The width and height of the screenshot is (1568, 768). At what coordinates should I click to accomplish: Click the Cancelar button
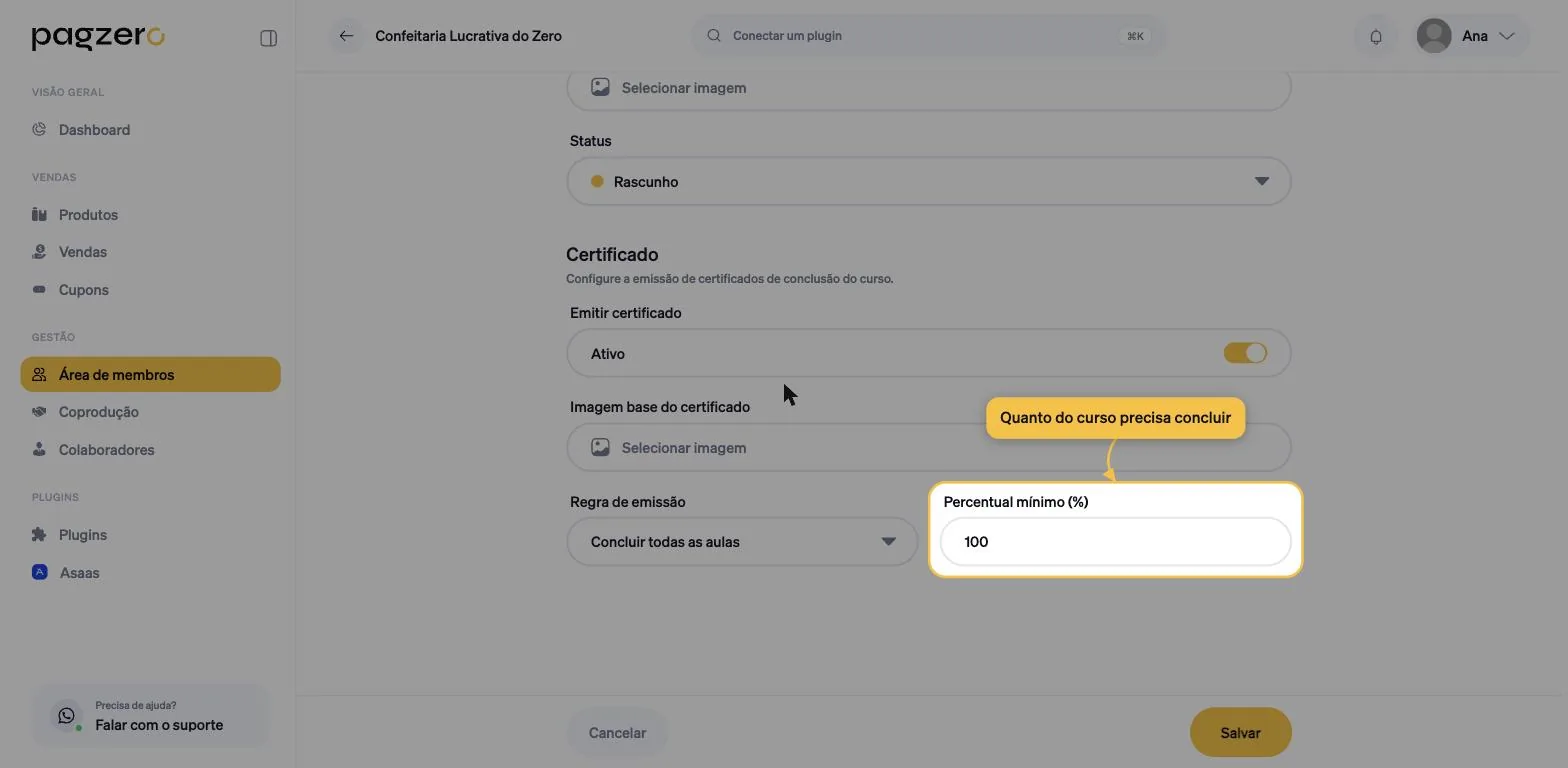(617, 732)
